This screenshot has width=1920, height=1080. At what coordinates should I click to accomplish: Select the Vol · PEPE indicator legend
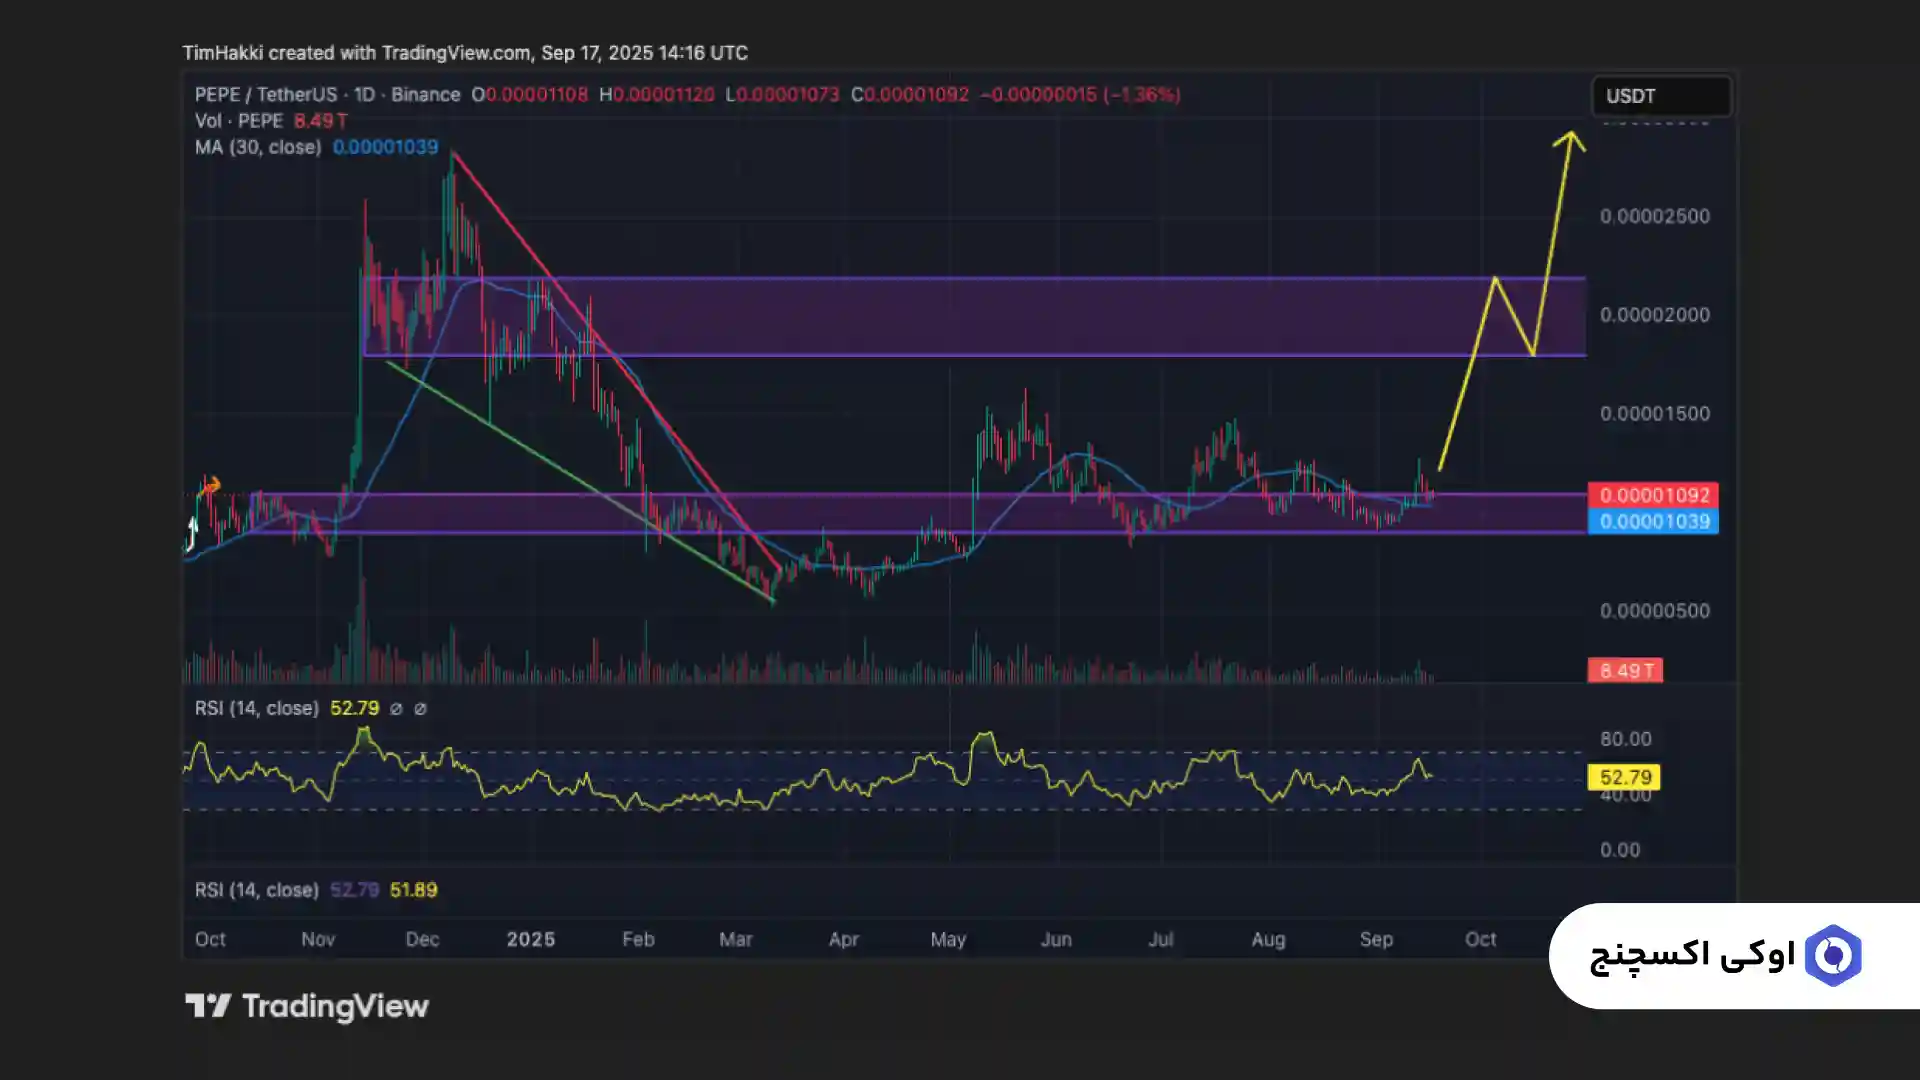click(239, 121)
